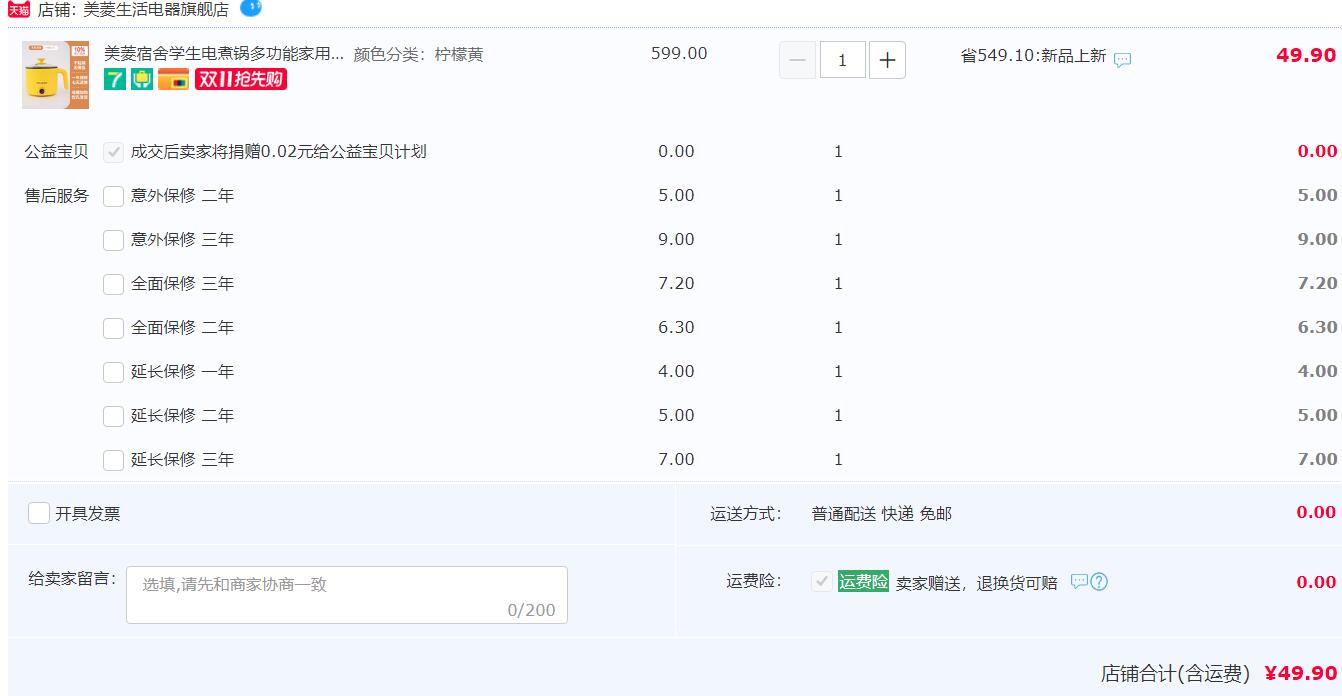Screen dimensions: 1342x696
Task: Click the 颜色分类：柠檬黄 text
Action: pyautogui.click(x=419, y=54)
